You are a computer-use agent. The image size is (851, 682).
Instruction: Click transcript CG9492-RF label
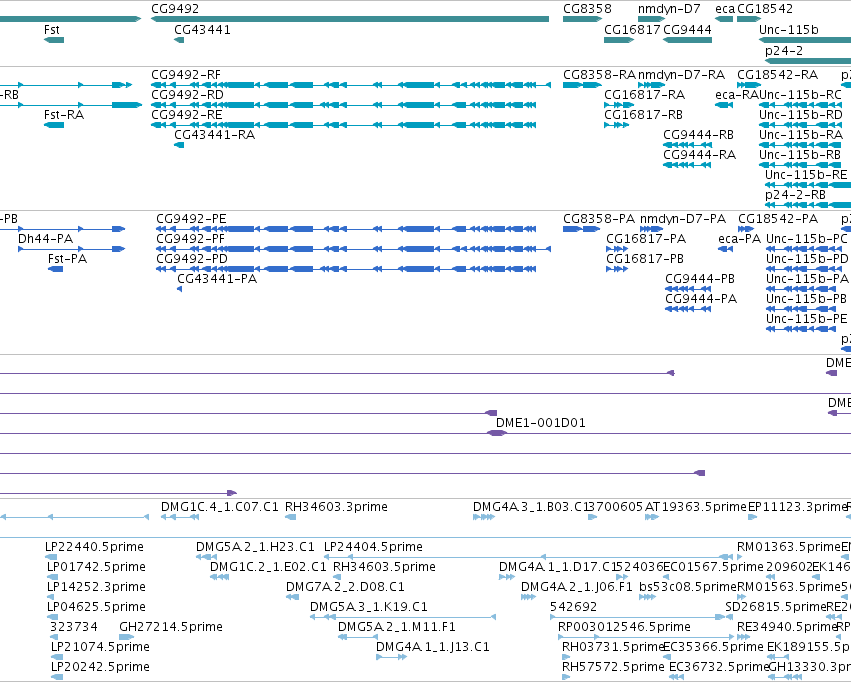coord(186,75)
